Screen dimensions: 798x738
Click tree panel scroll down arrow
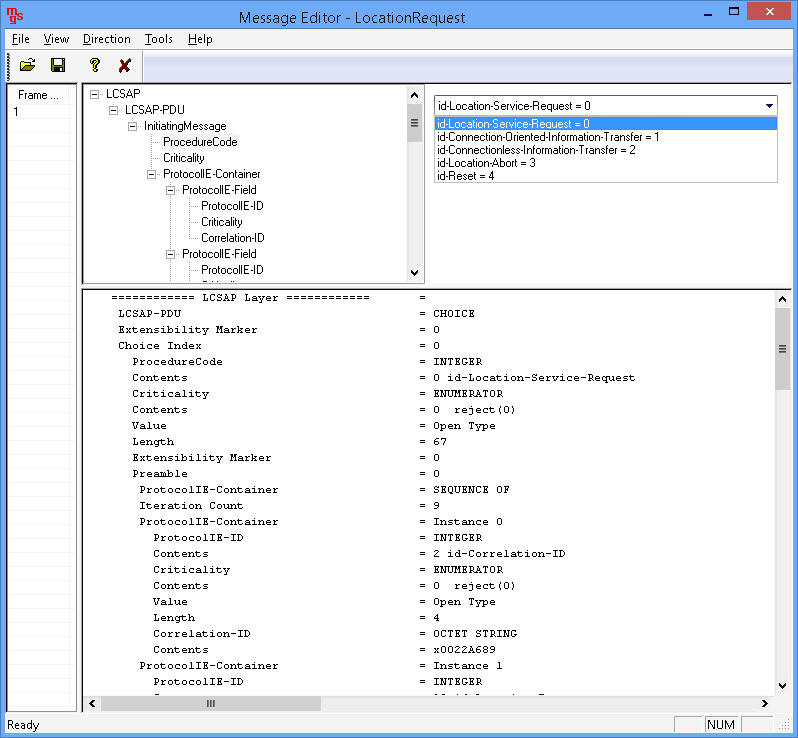414,273
